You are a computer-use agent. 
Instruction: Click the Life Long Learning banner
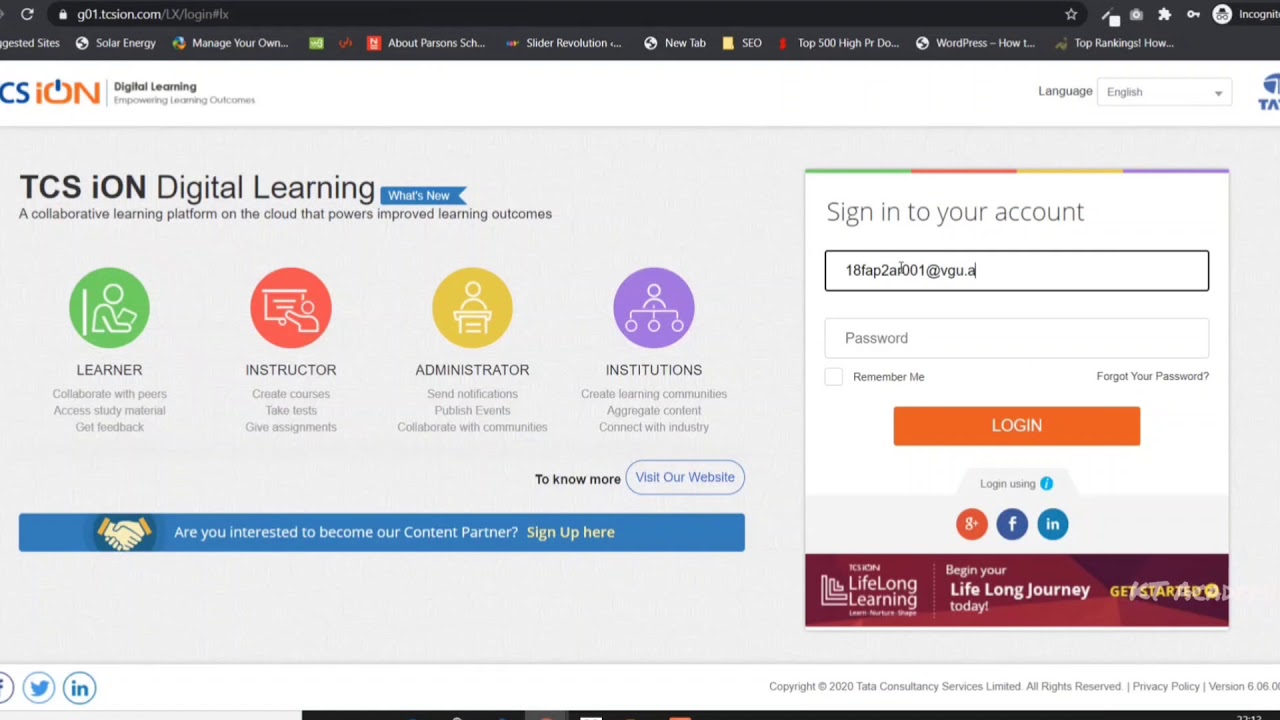click(1017, 590)
